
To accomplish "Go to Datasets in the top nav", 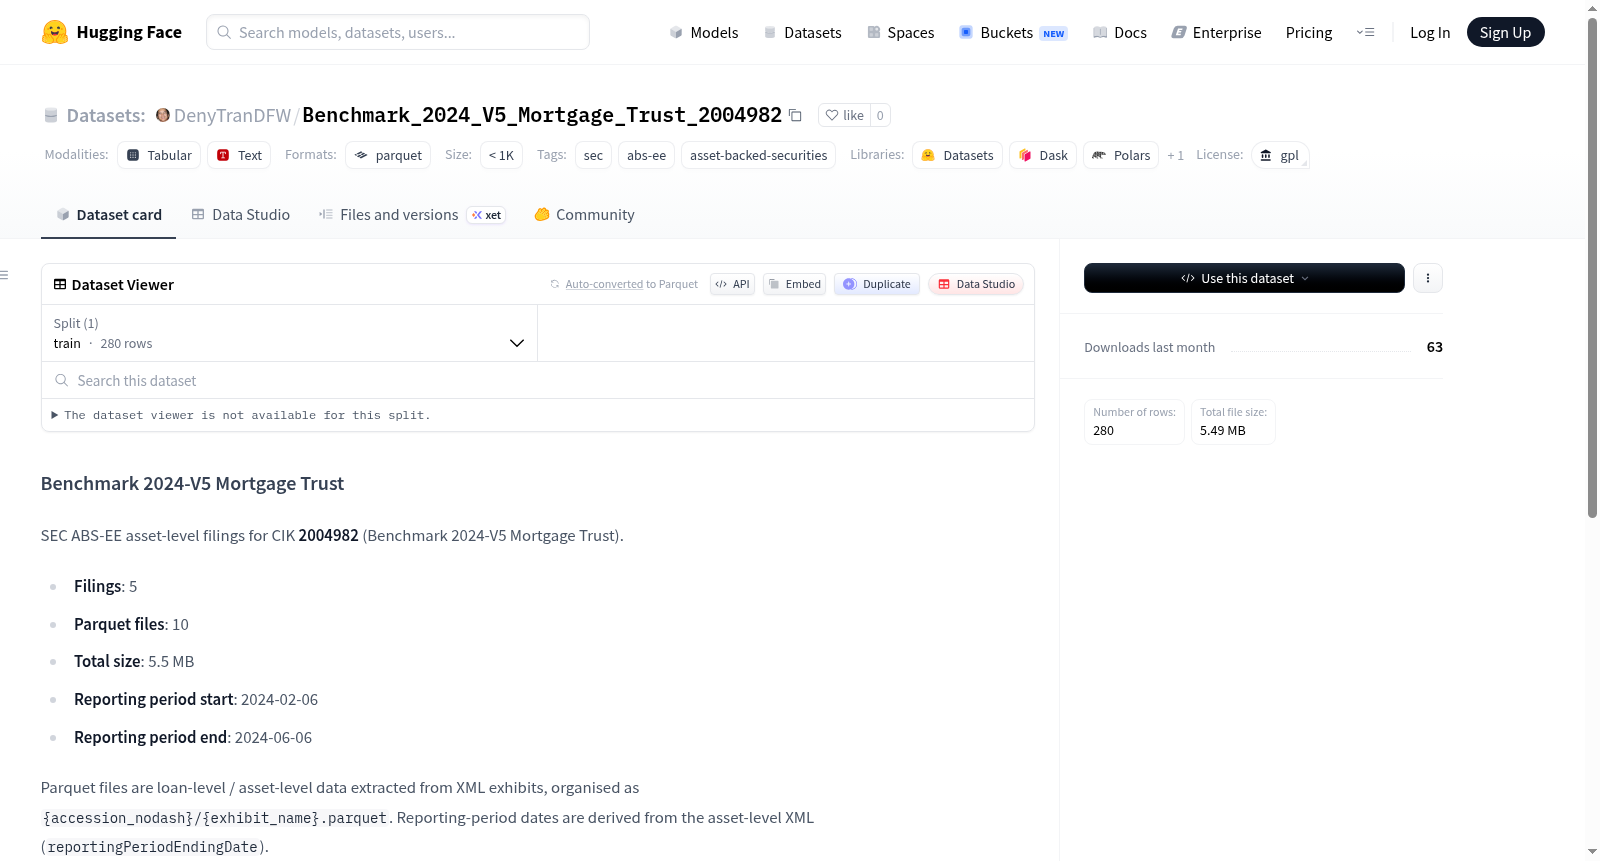I will coord(802,32).
